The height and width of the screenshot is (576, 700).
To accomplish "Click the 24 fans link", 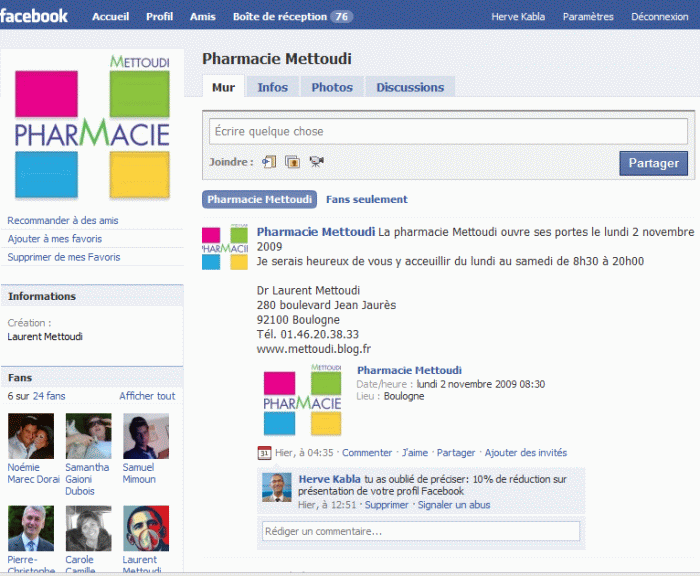I will pos(49,396).
